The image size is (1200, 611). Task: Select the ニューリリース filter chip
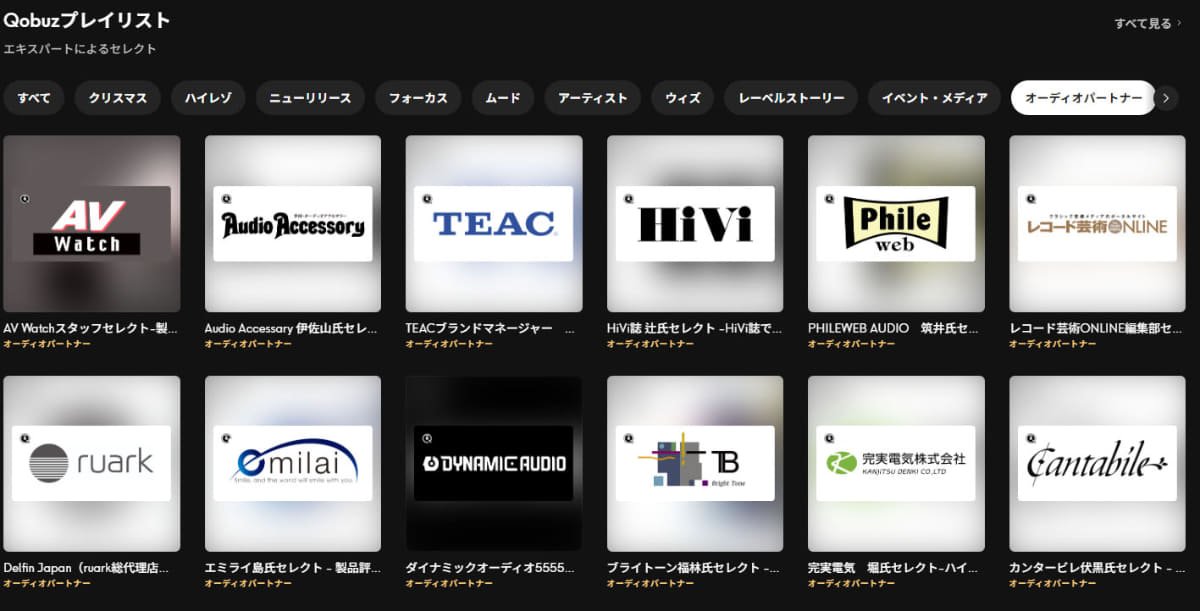310,98
